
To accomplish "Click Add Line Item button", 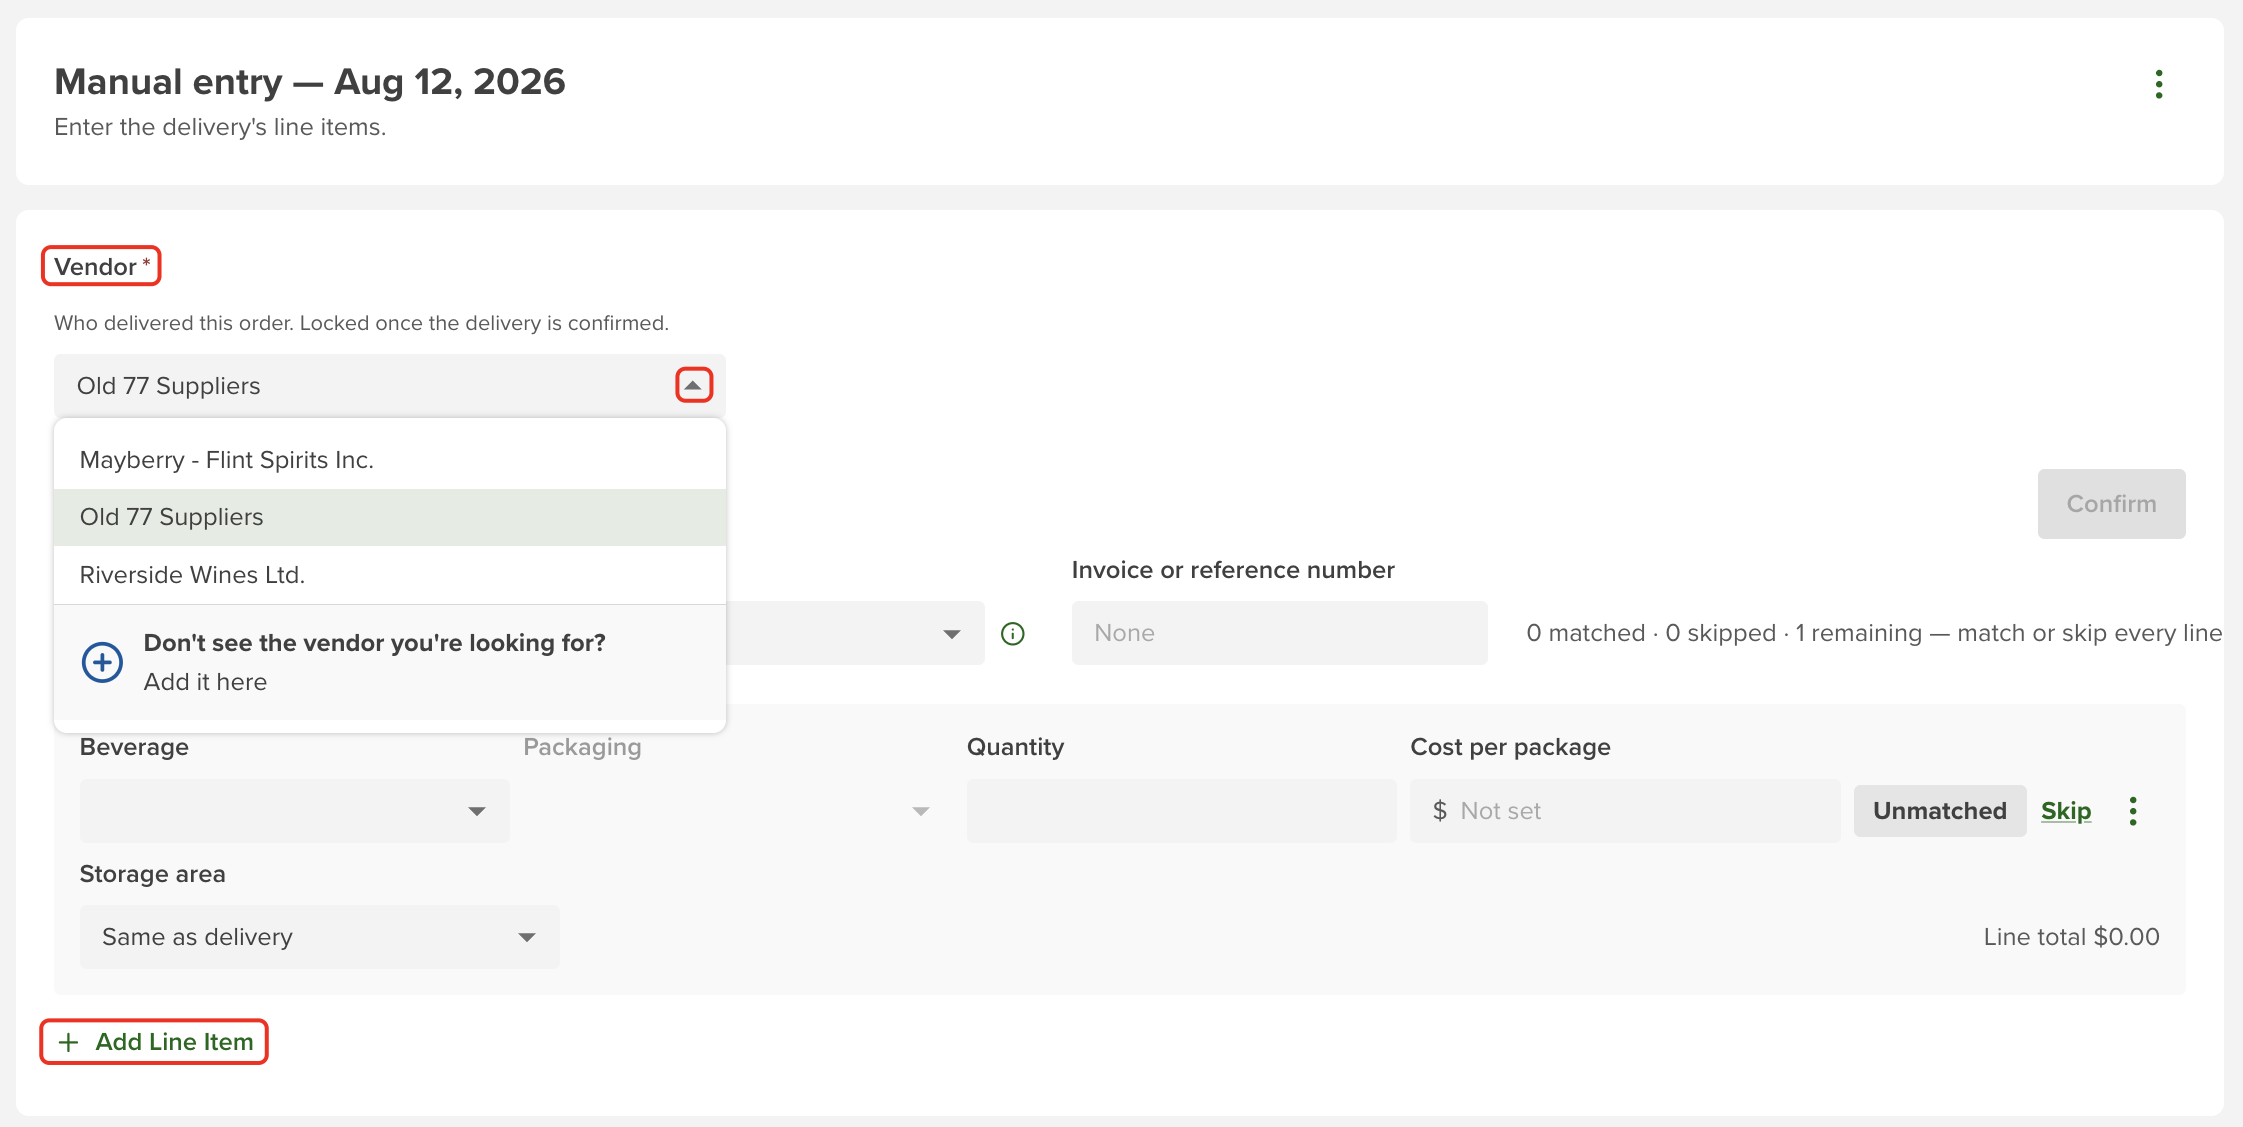I will (154, 1042).
